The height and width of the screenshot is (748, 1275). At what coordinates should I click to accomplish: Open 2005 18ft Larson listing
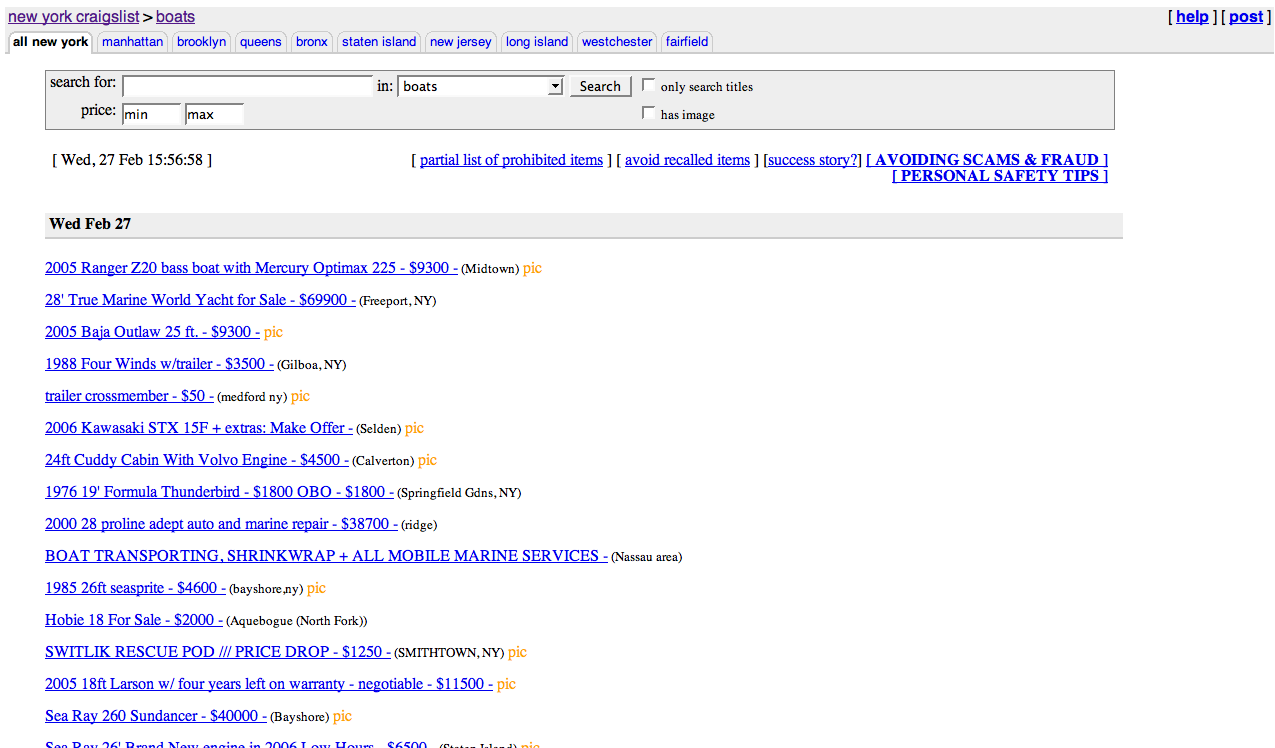(x=269, y=684)
